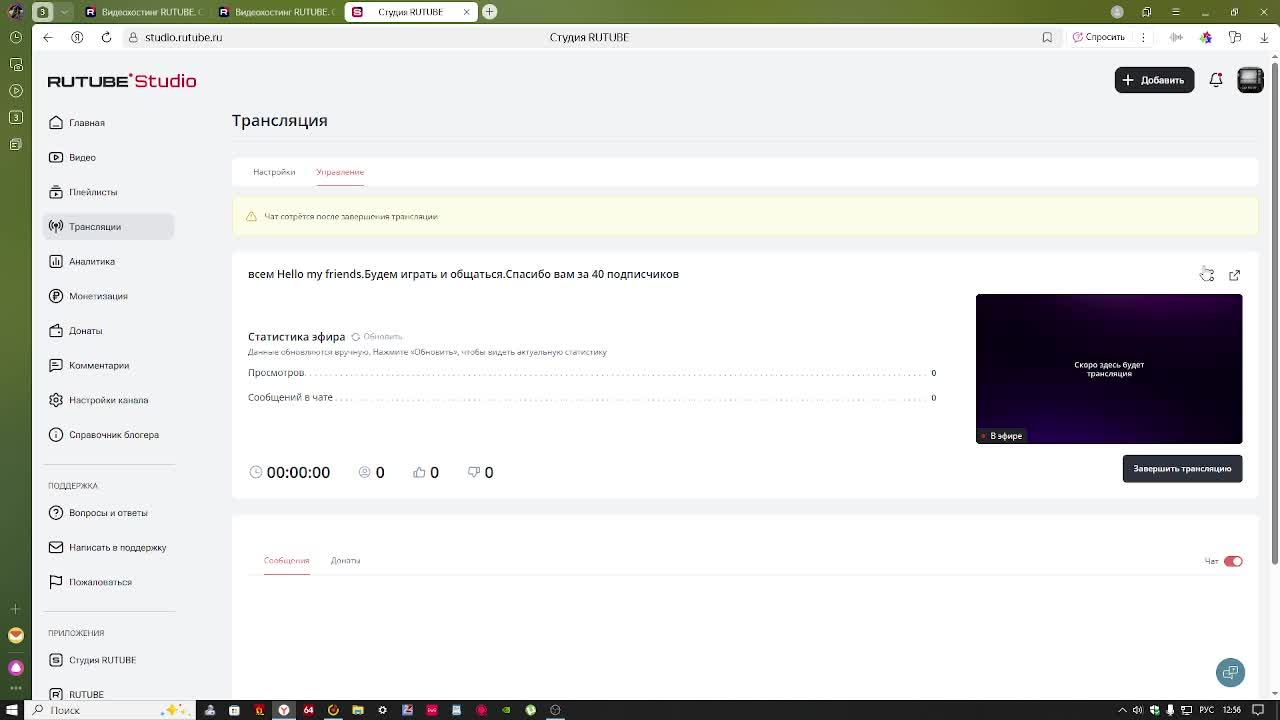
Task: Open Вопросы и ответы support page
Action: [108, 513]
